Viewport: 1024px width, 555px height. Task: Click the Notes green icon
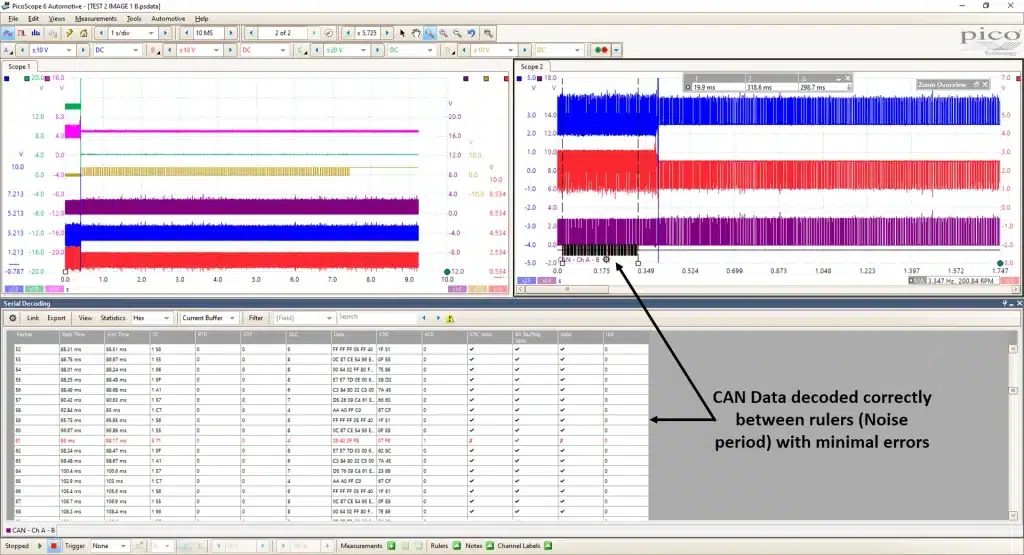tap(489, 546)
